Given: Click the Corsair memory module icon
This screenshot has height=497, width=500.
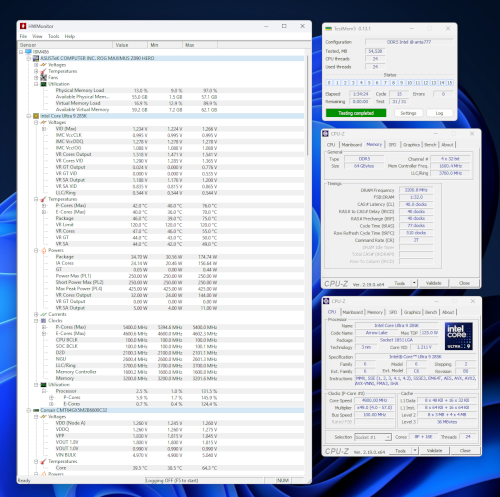Looking at the screenshot, I should 36,410.
